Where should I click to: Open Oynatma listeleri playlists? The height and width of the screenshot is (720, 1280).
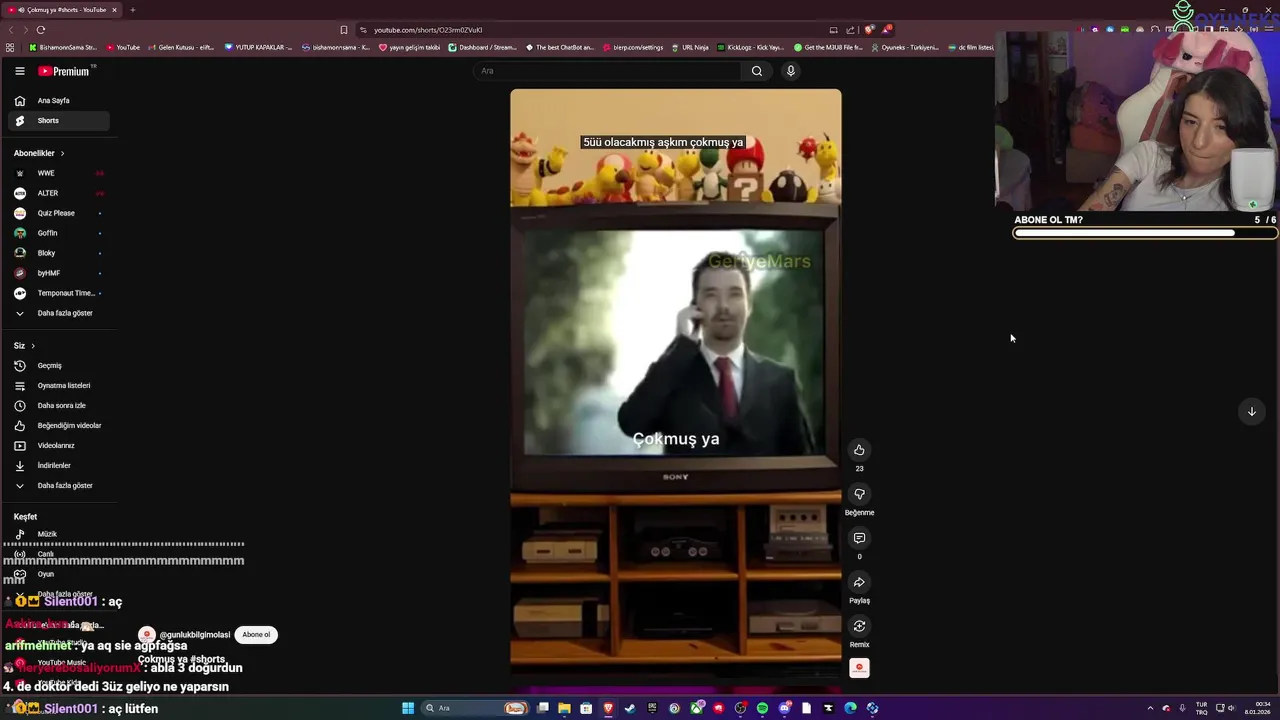point(59,385)
